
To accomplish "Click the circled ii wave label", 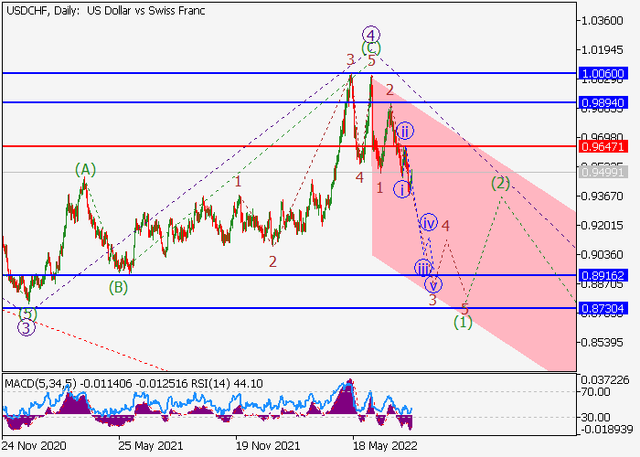I will coord(405,131).
